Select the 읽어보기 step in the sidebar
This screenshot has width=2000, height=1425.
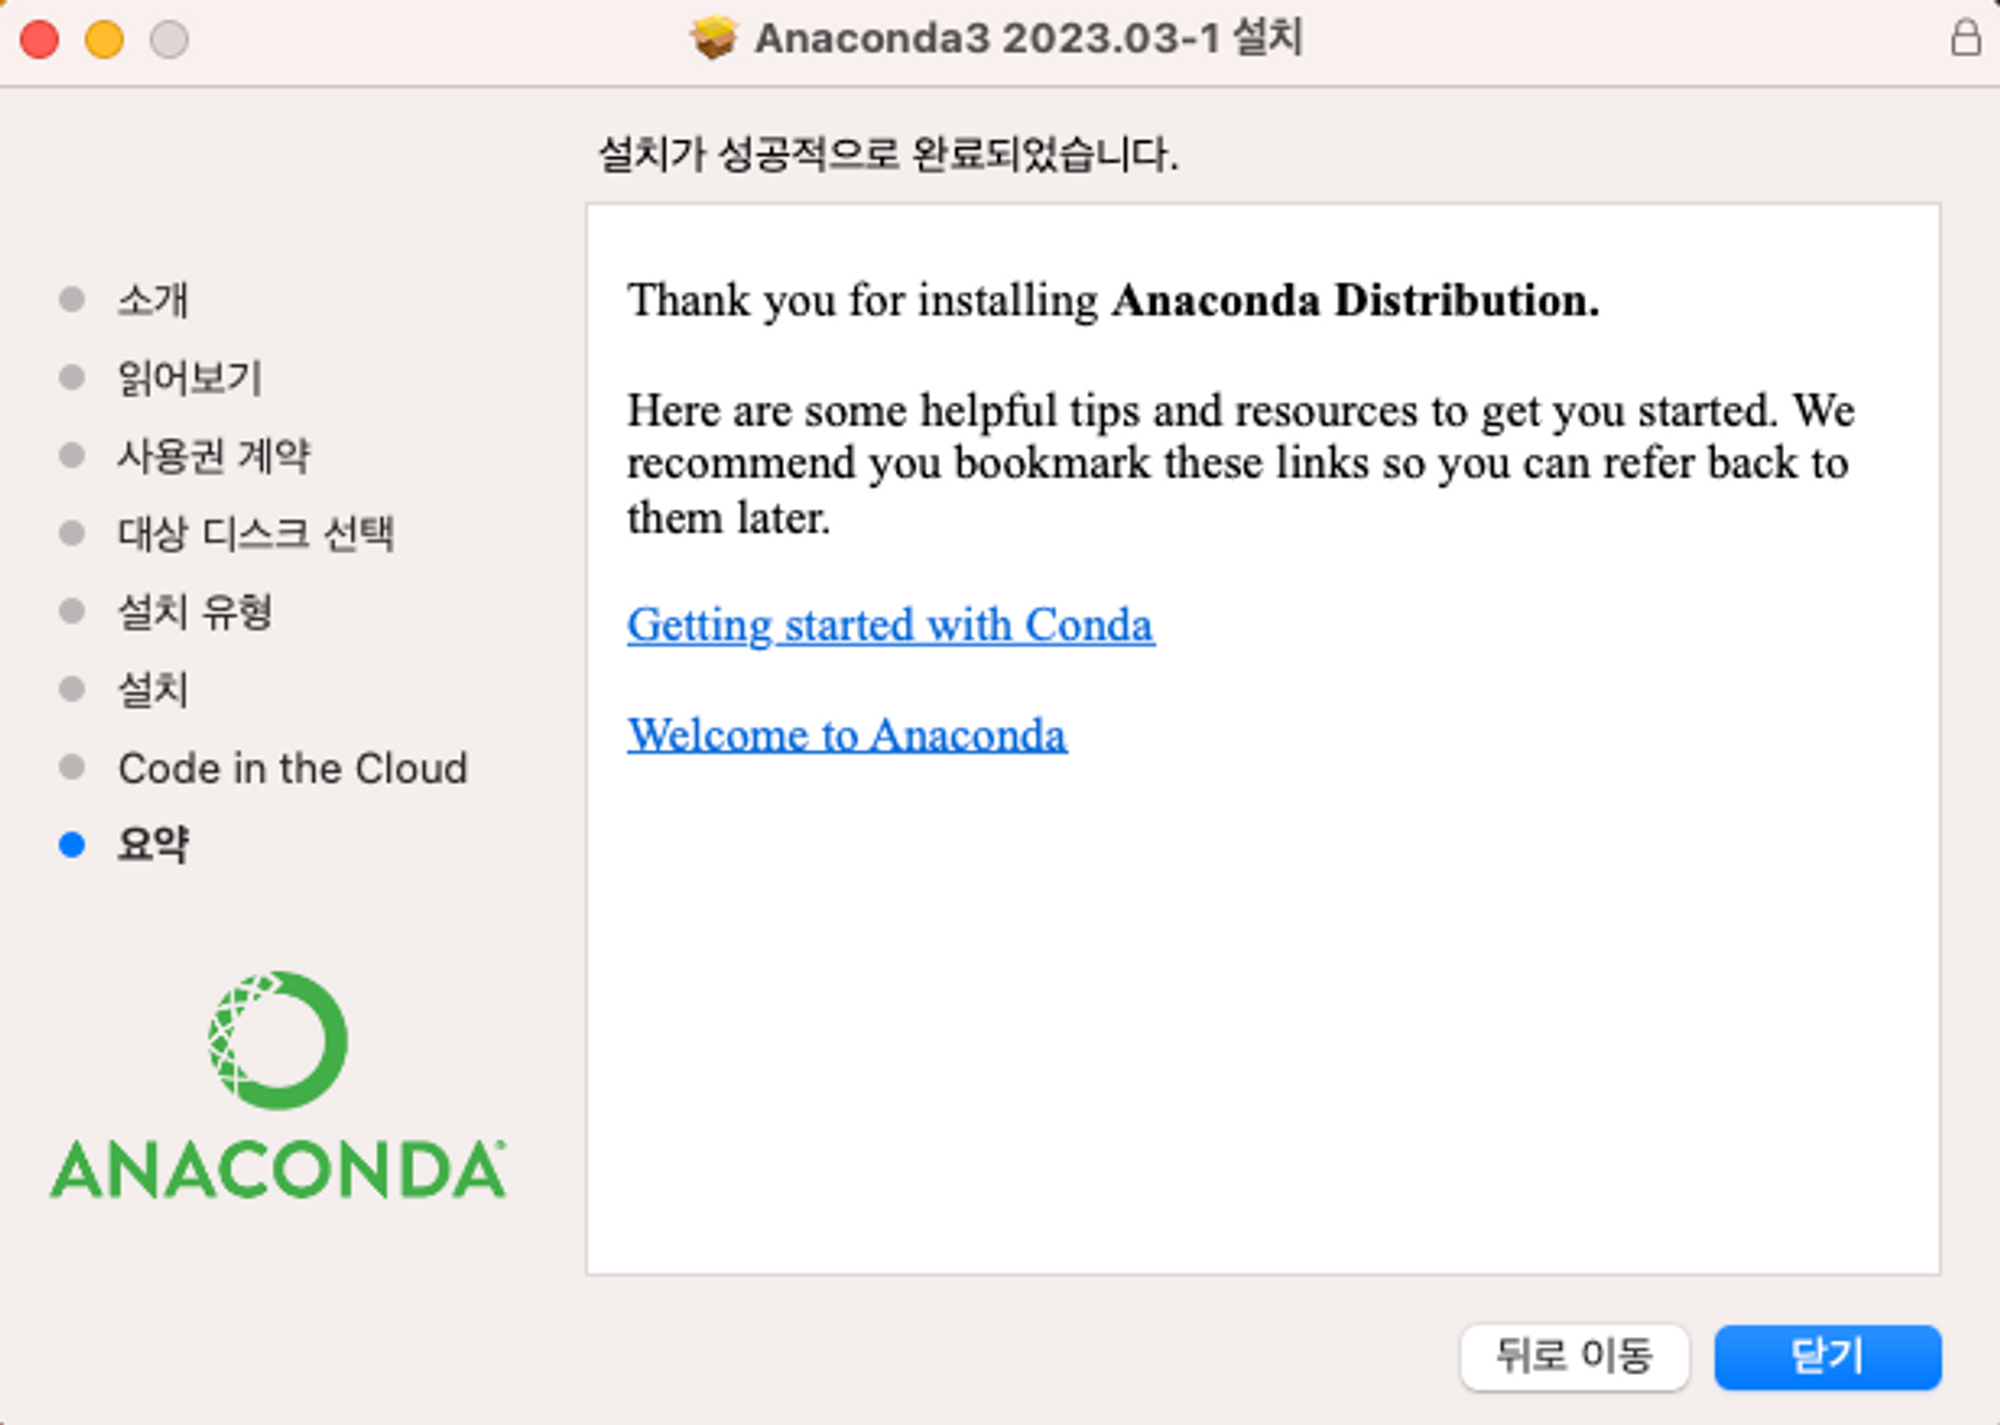pos(190,378)
